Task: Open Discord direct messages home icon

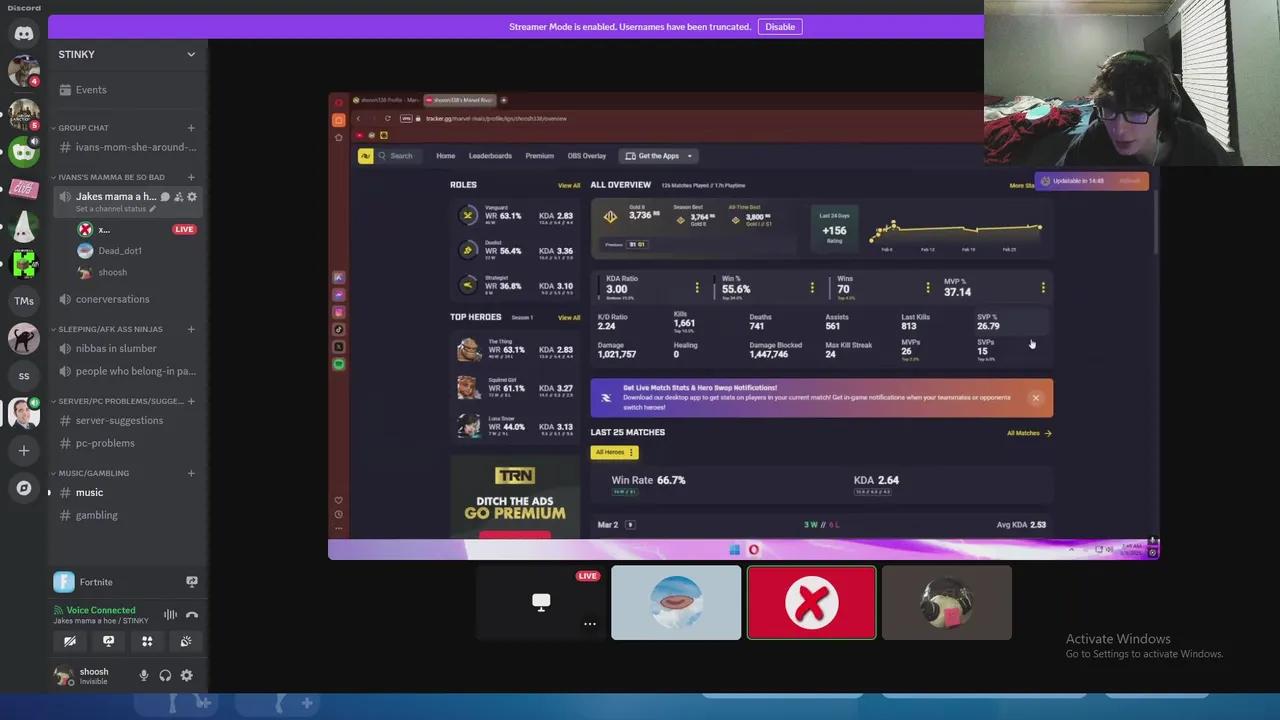Action: click(x=24, y=33)
